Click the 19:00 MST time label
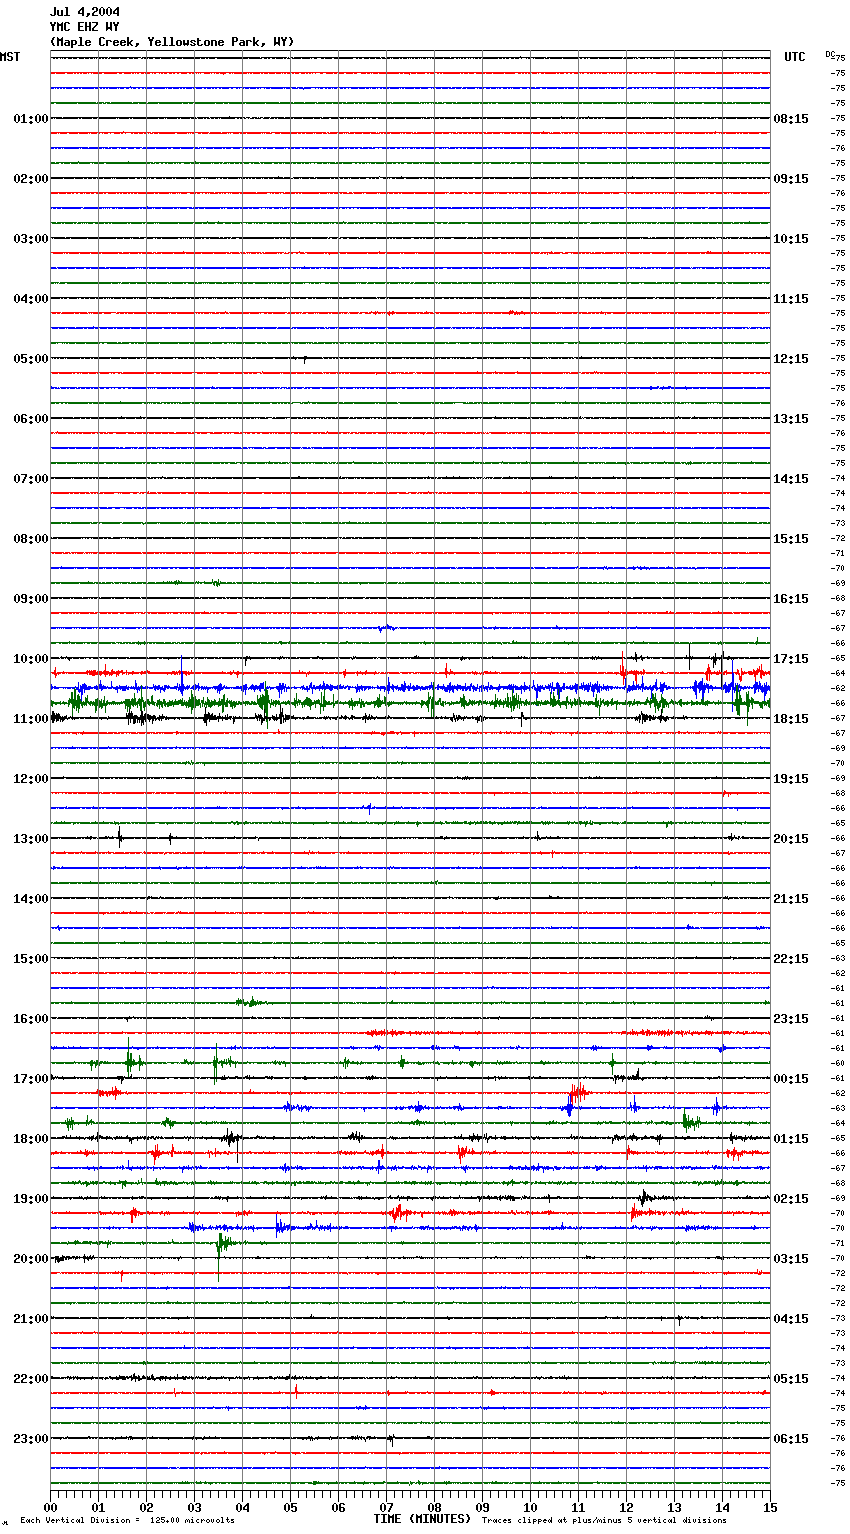The image size is (850, 1534). pyautogui.click(x=31, y=1199)
